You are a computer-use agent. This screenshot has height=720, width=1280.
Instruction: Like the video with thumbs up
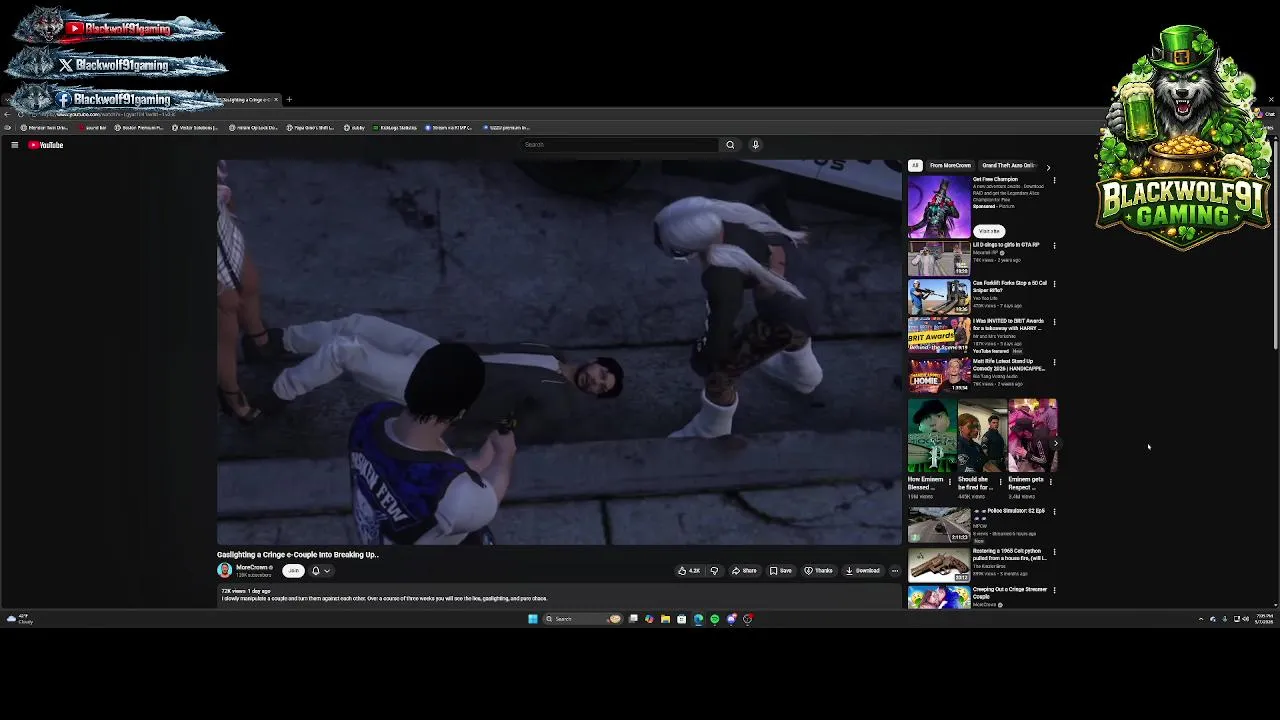click(689, 571)
